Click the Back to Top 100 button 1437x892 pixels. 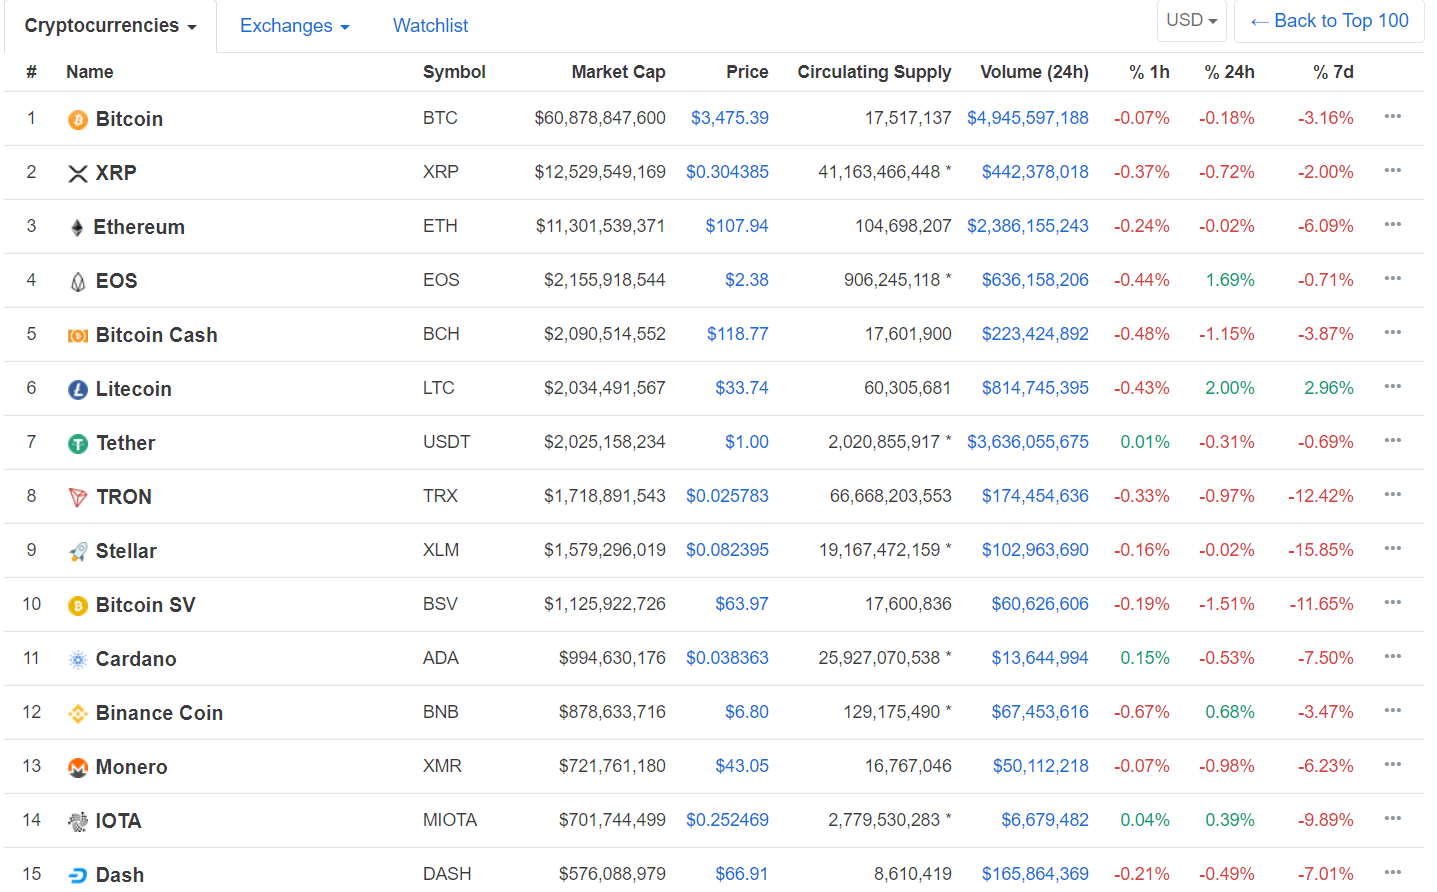click(1329, 21)
